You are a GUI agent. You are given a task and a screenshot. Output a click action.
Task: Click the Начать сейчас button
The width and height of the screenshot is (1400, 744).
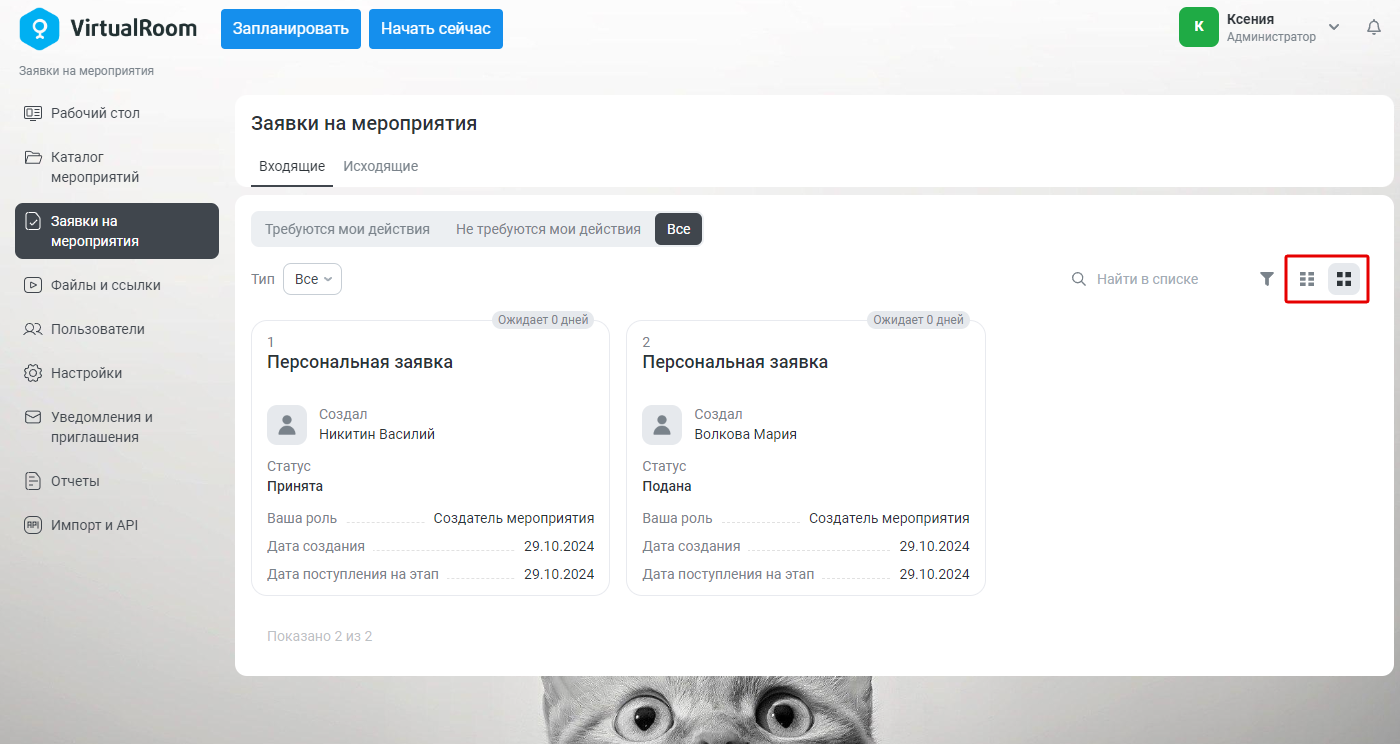pyautogui.click(x=436, y=29)
